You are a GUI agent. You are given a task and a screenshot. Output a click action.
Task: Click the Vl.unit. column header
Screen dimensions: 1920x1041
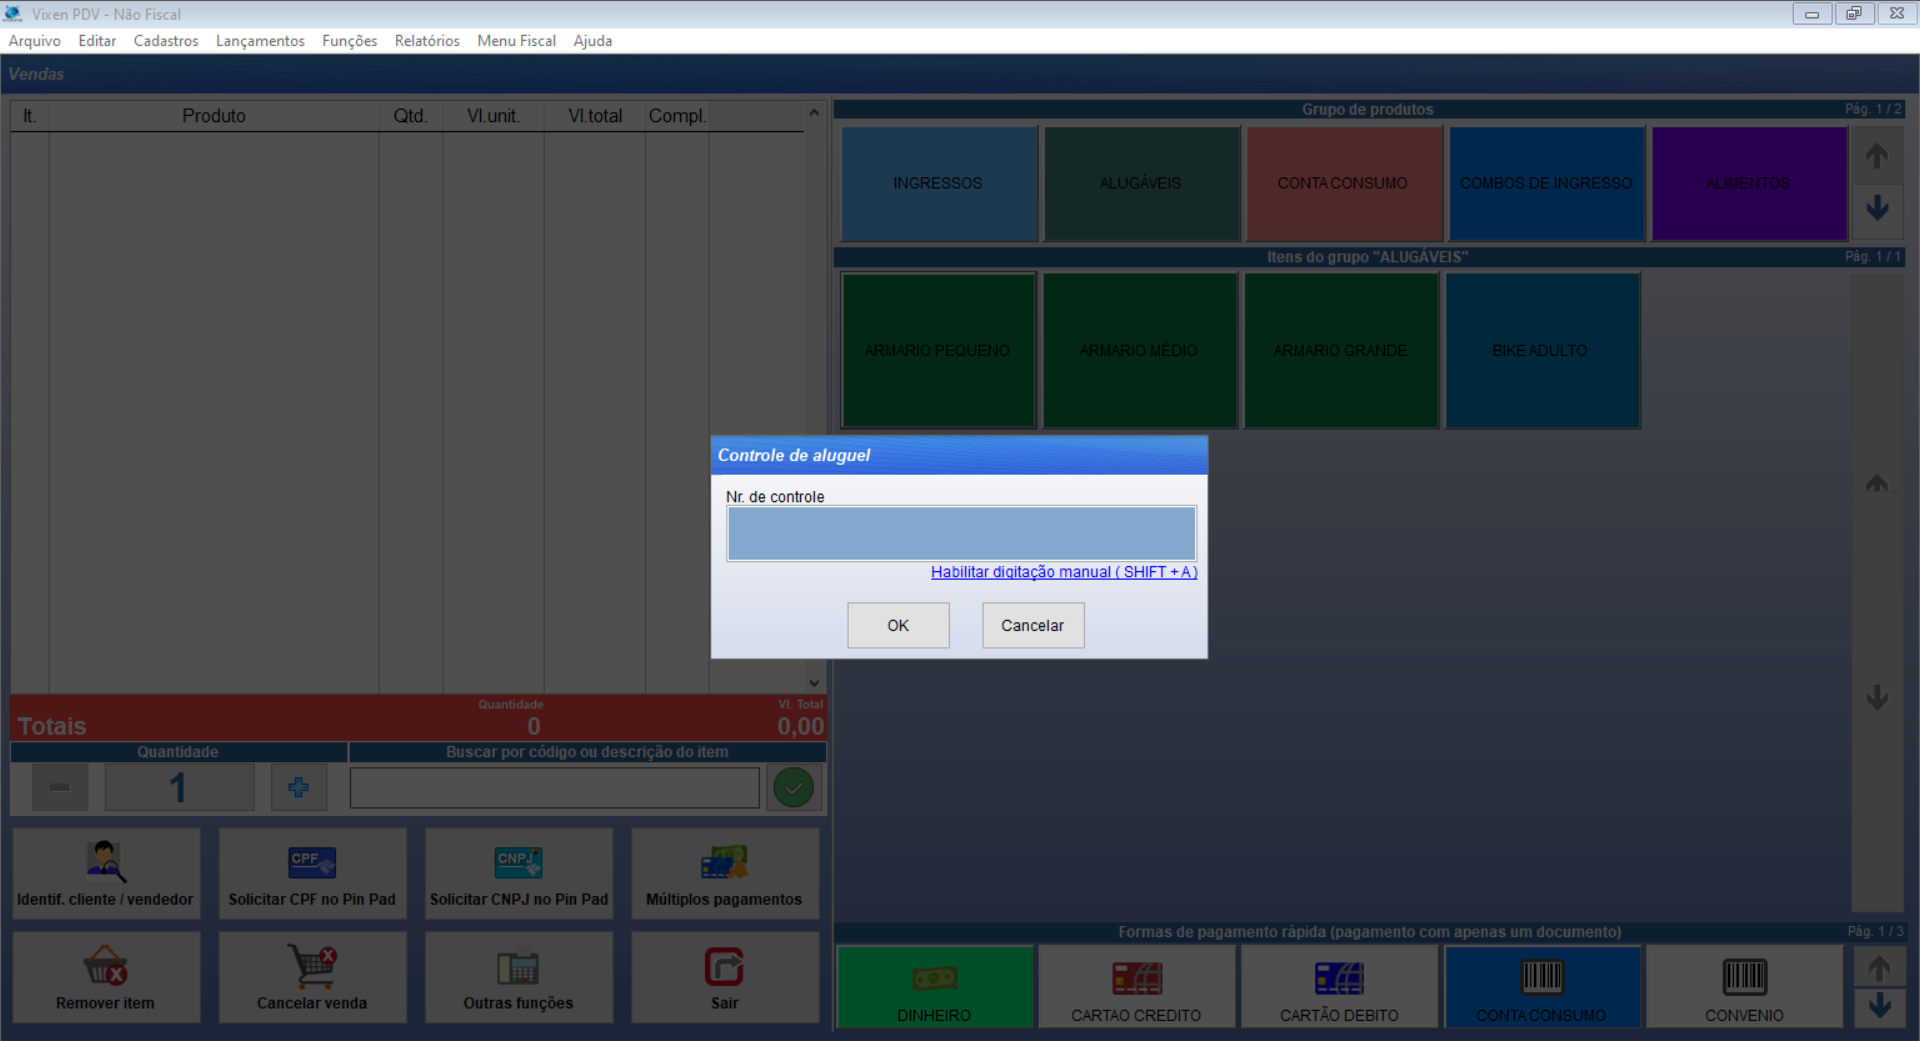[494, 116]
